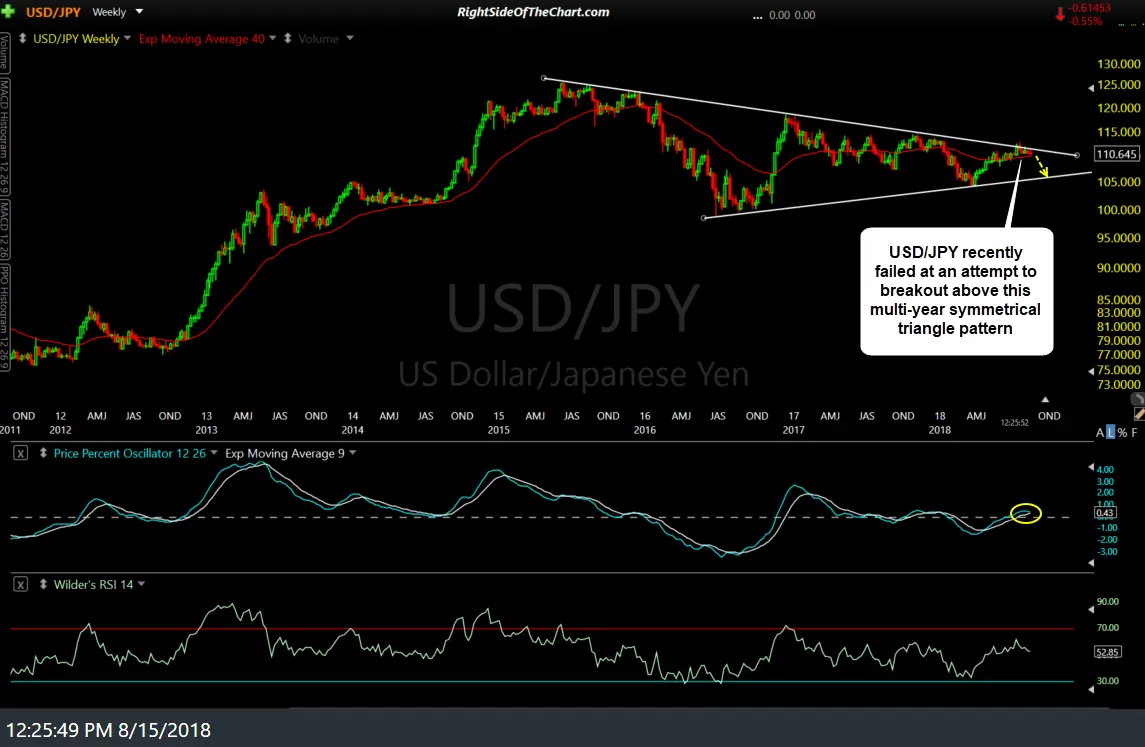The width and height of the screenshot is (1145, 747).
Task: Click the 70.00 RSI axis label
Action: [x=1108, y=628]
